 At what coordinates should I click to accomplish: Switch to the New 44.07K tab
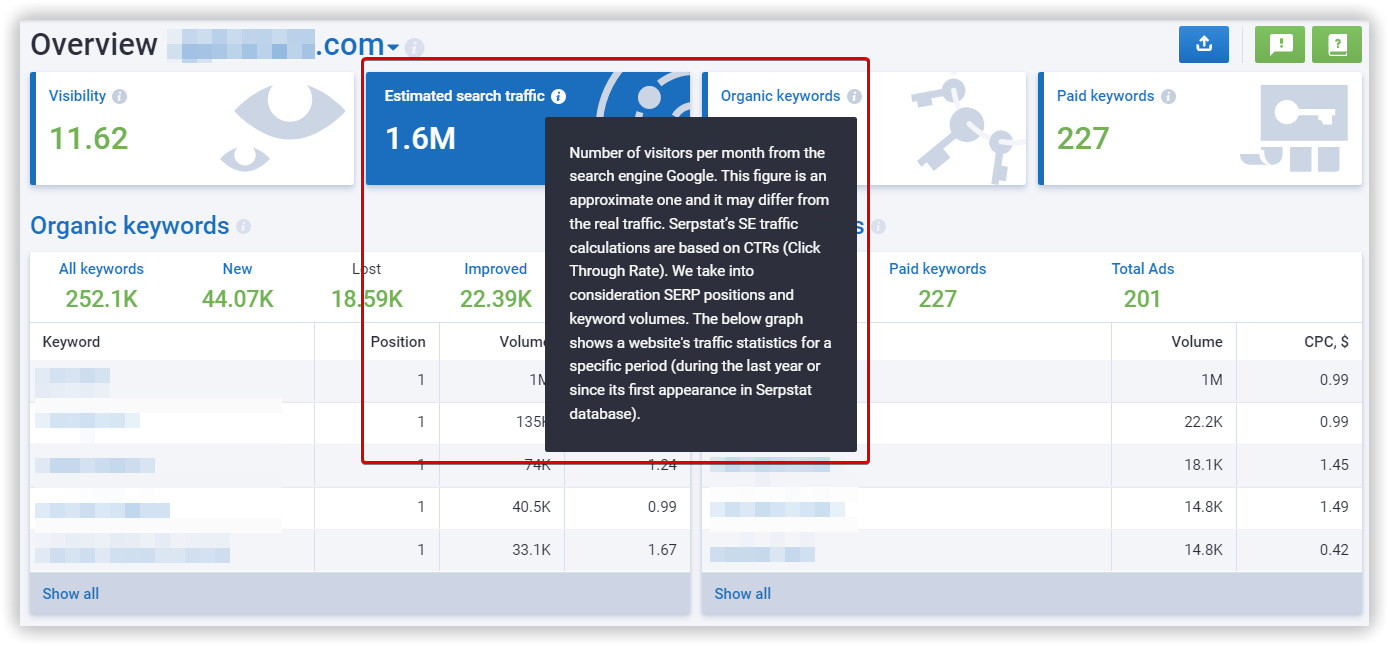pyautogui.click(x=238, y=285)
